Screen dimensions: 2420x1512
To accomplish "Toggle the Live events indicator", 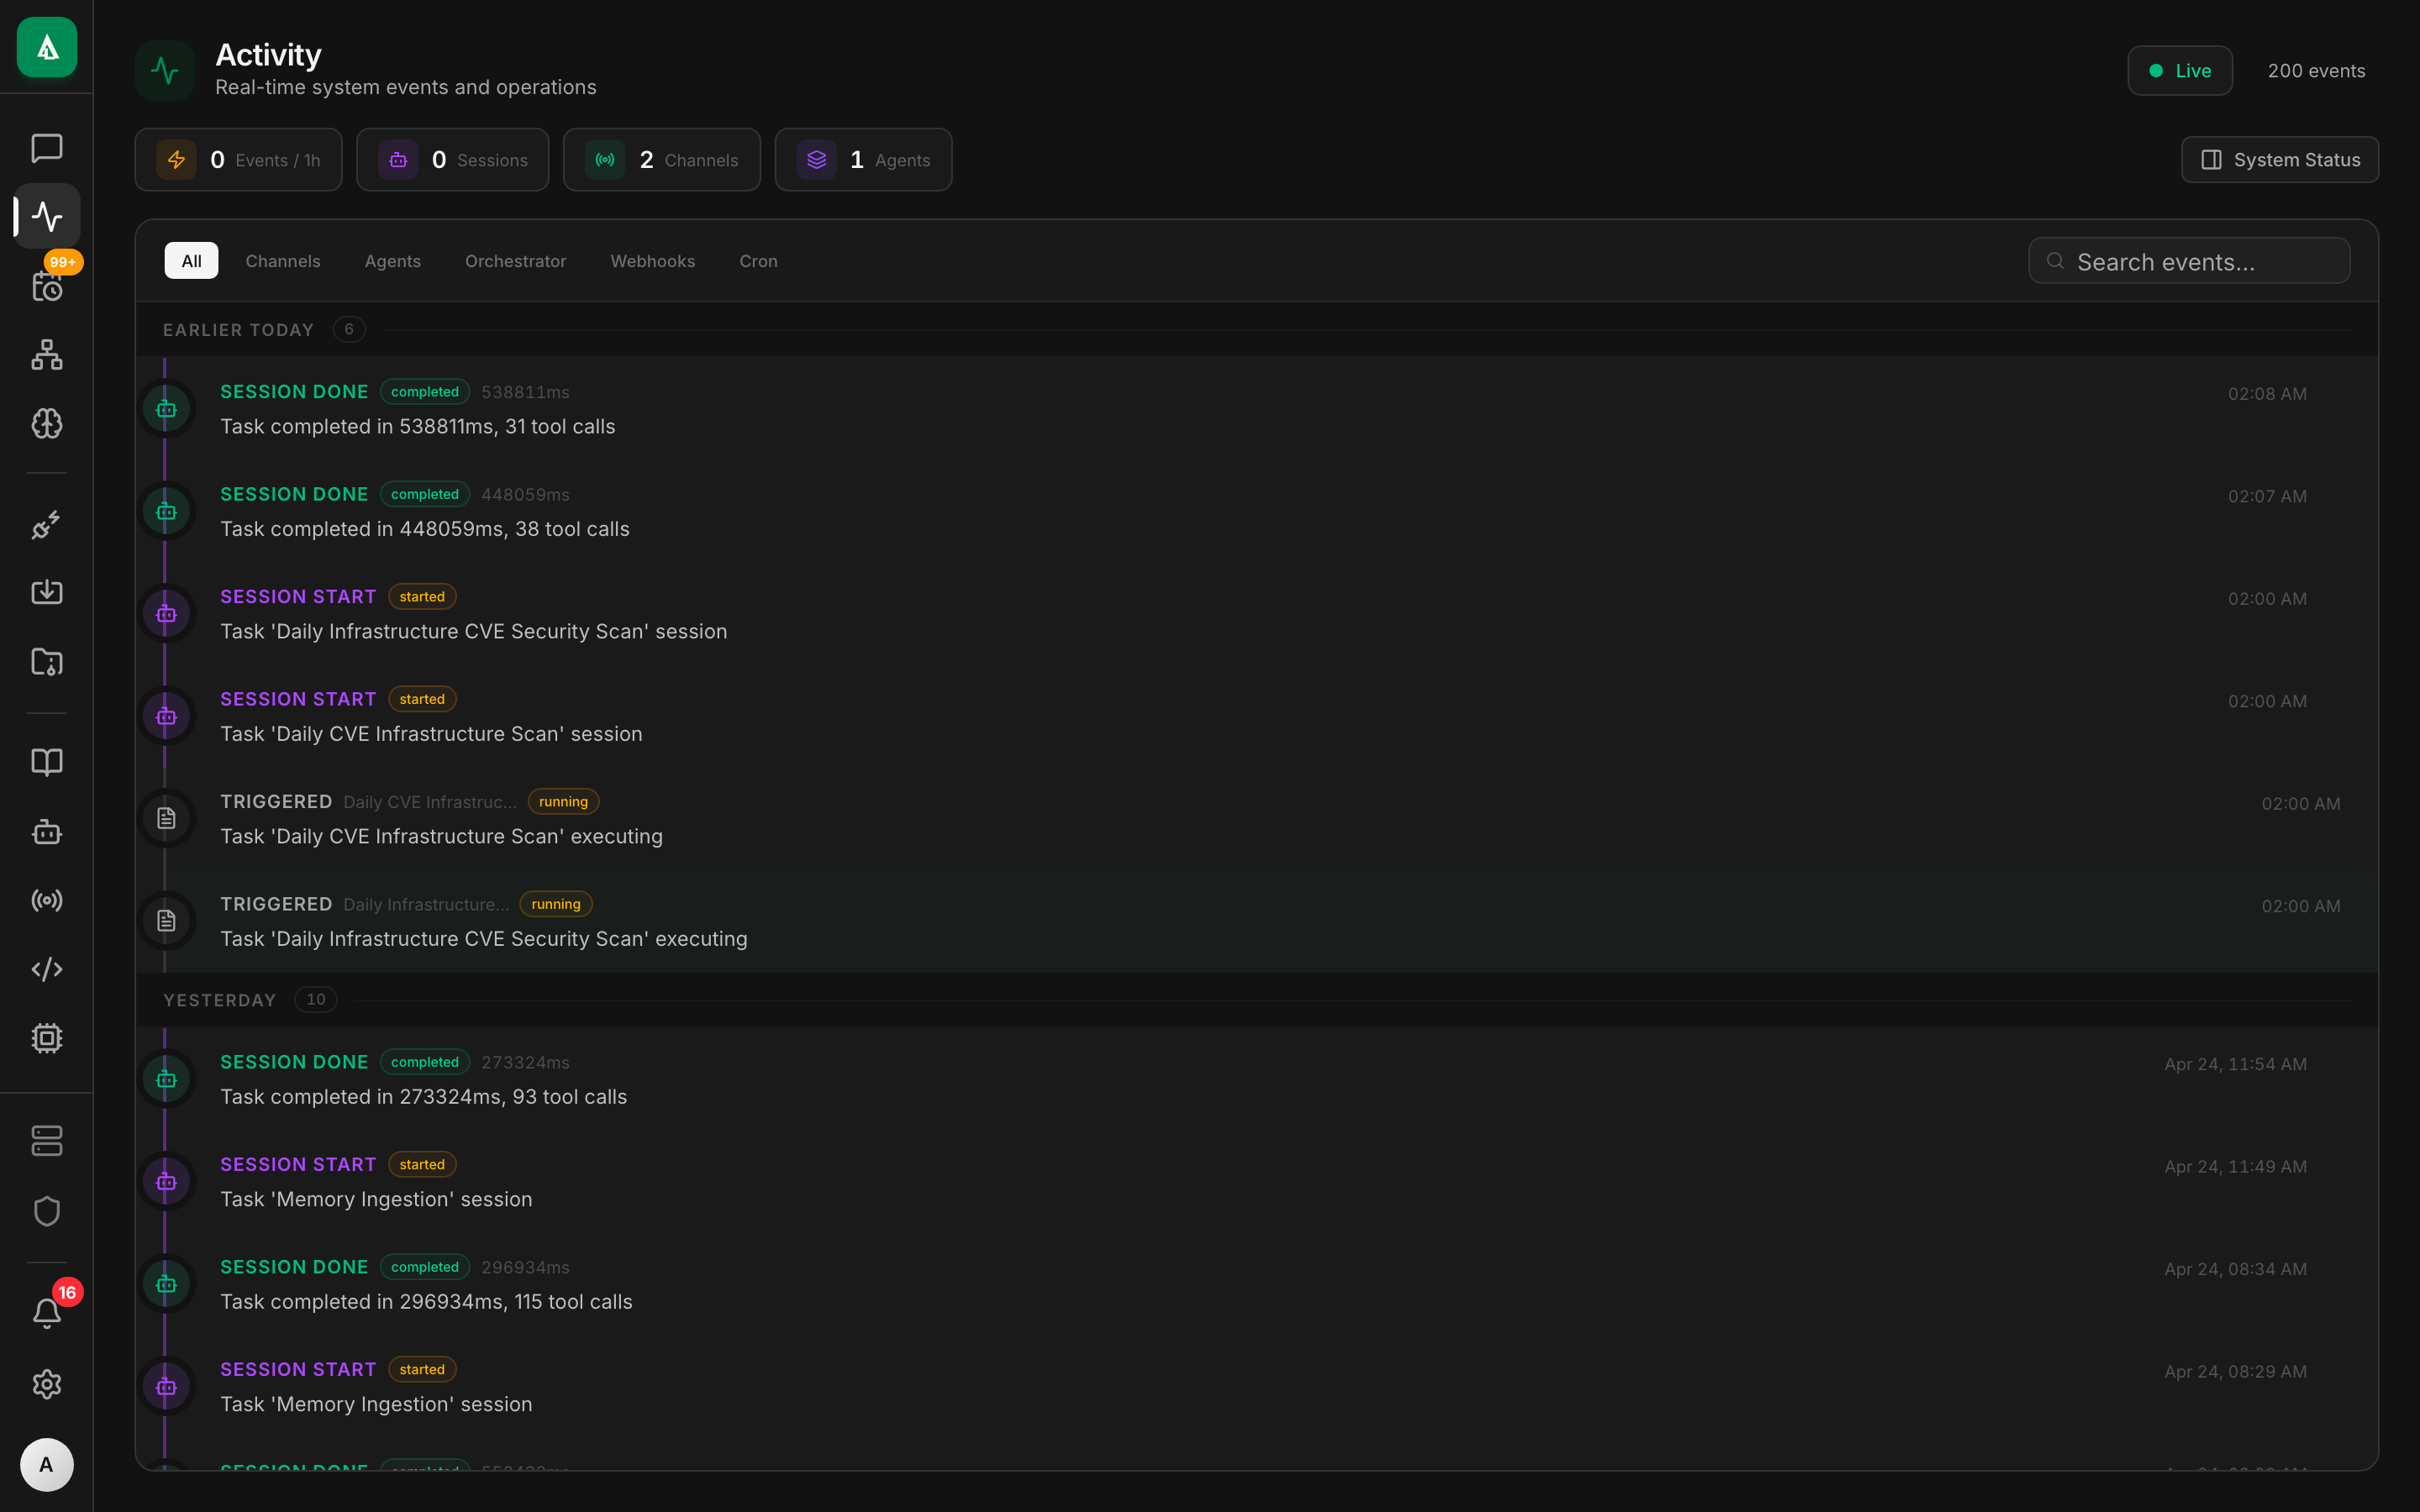I will 2180,70.
